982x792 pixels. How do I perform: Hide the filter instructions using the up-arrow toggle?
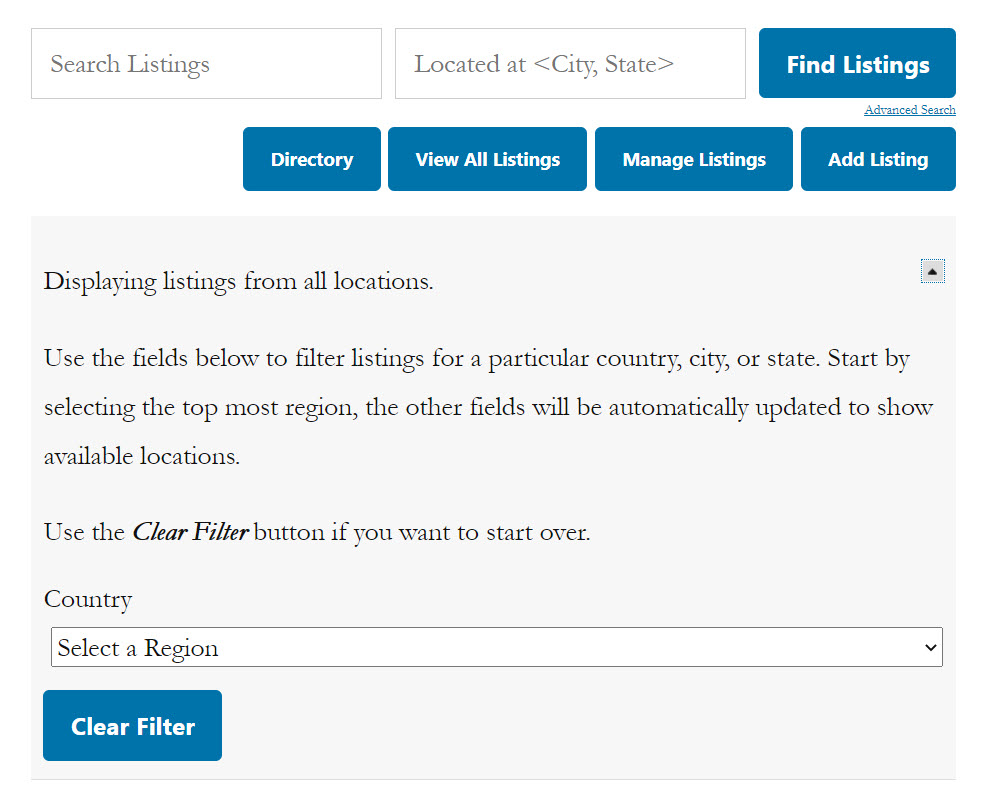(933, 271)
